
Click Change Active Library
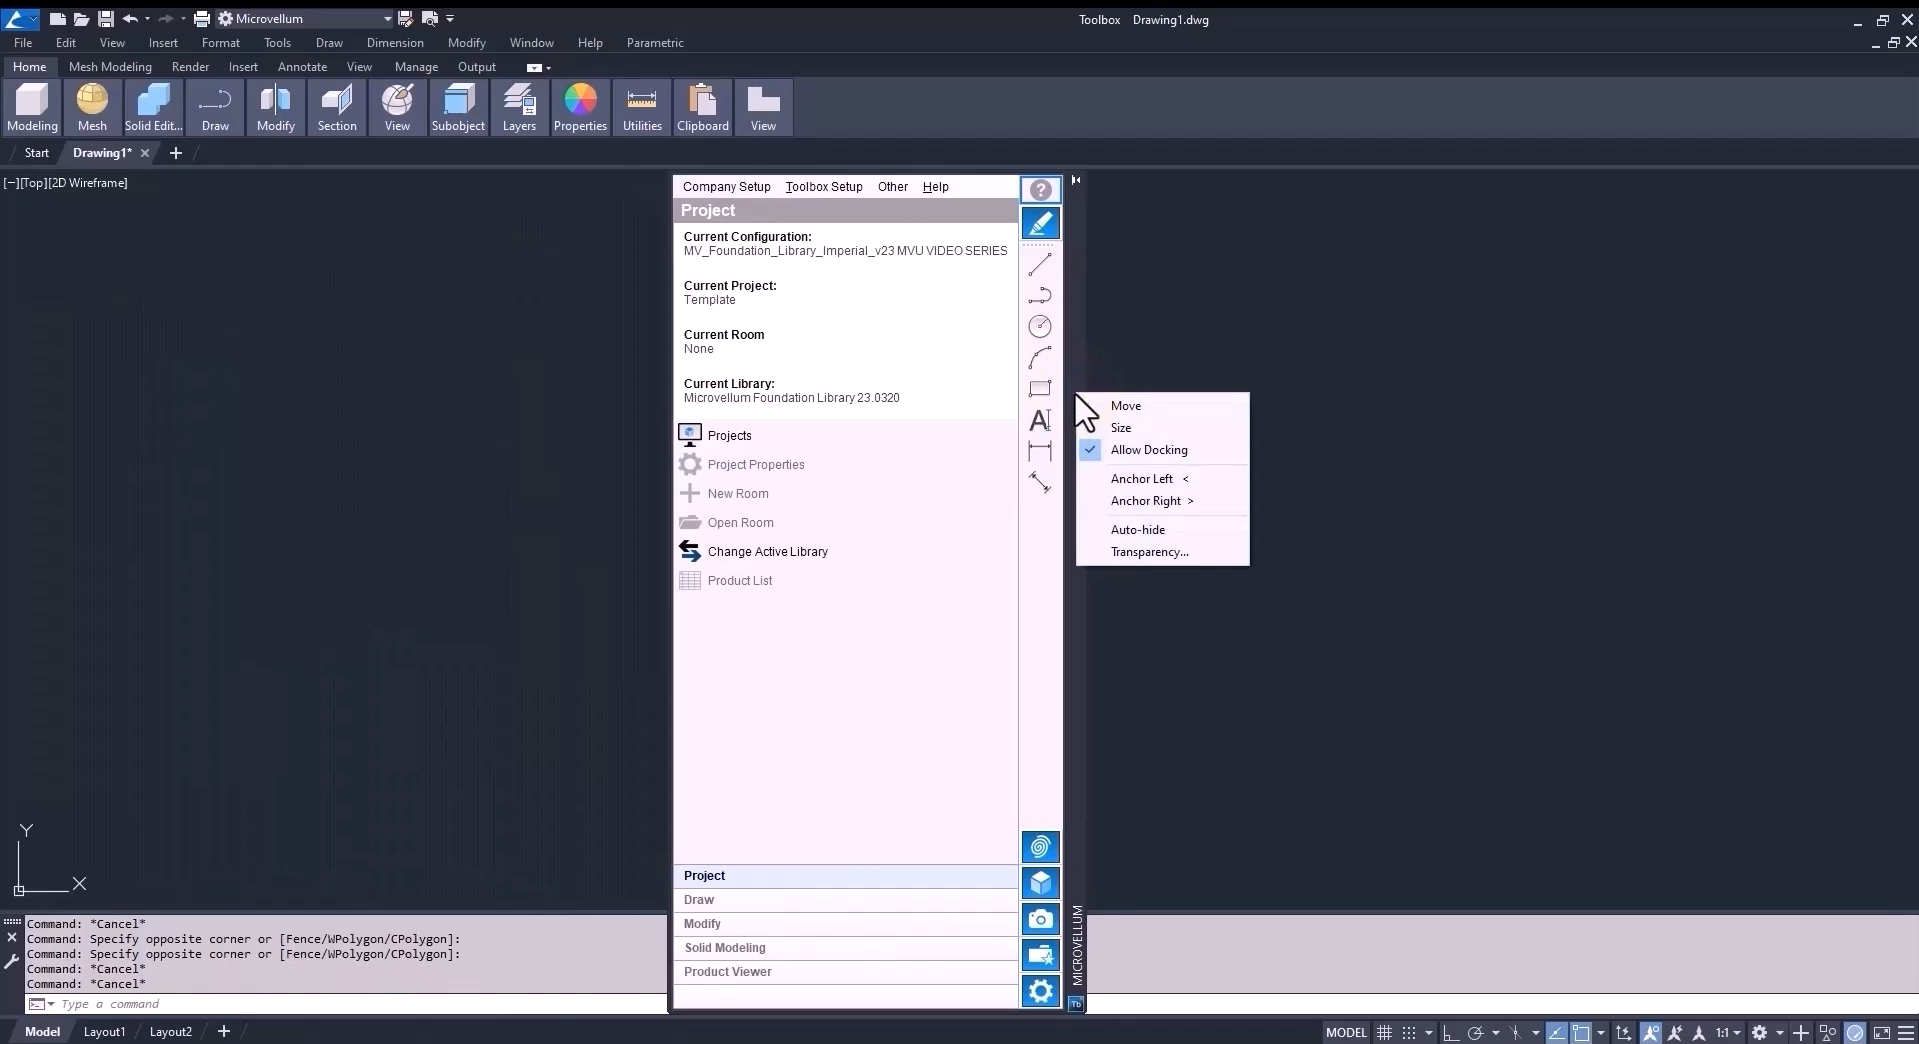[767, 552]
